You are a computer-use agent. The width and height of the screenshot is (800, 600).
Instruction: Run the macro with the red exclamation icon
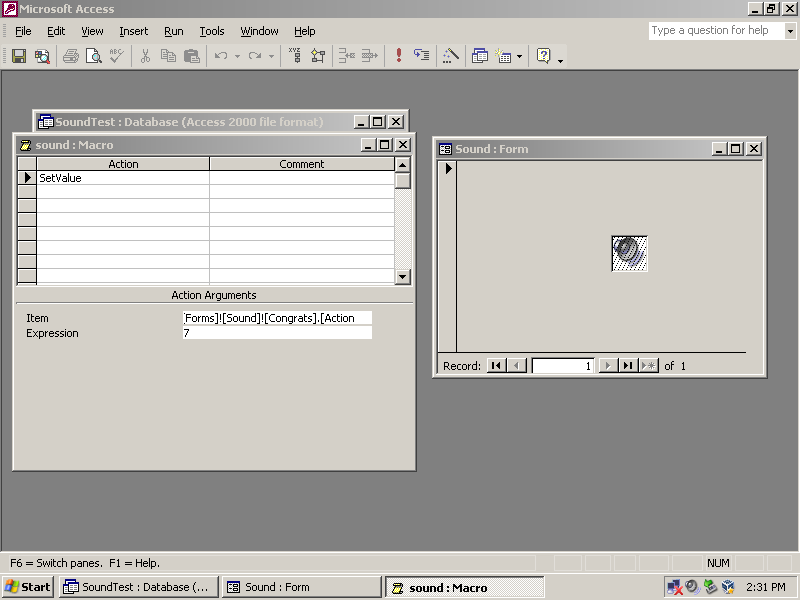[399, 56]
